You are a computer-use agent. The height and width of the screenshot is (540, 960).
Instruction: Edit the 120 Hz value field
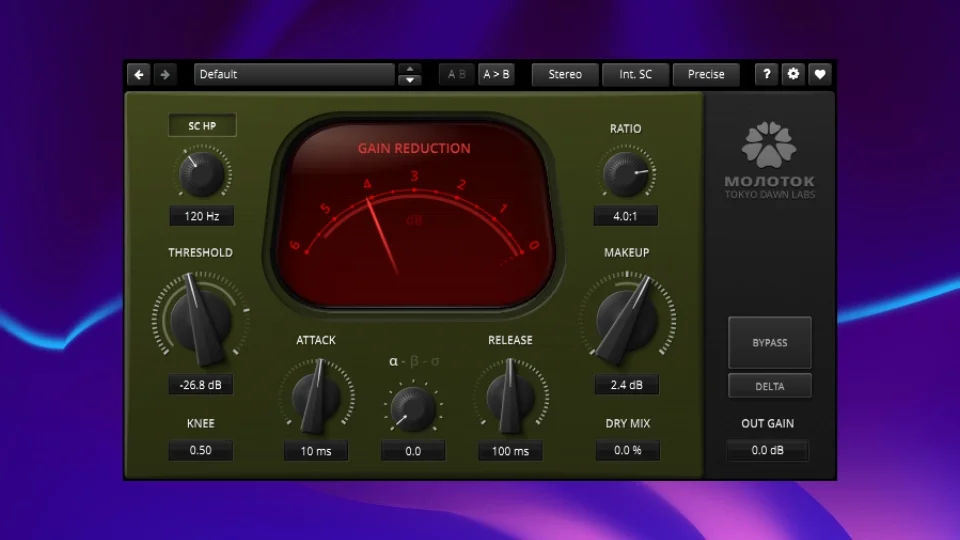[201, 216]
